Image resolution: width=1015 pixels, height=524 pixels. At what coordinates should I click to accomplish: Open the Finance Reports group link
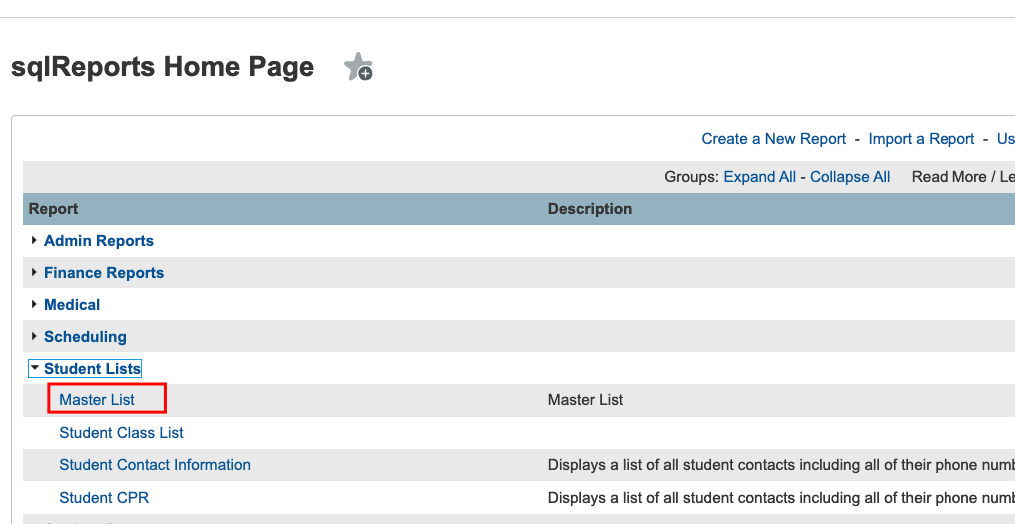(104, 273)
